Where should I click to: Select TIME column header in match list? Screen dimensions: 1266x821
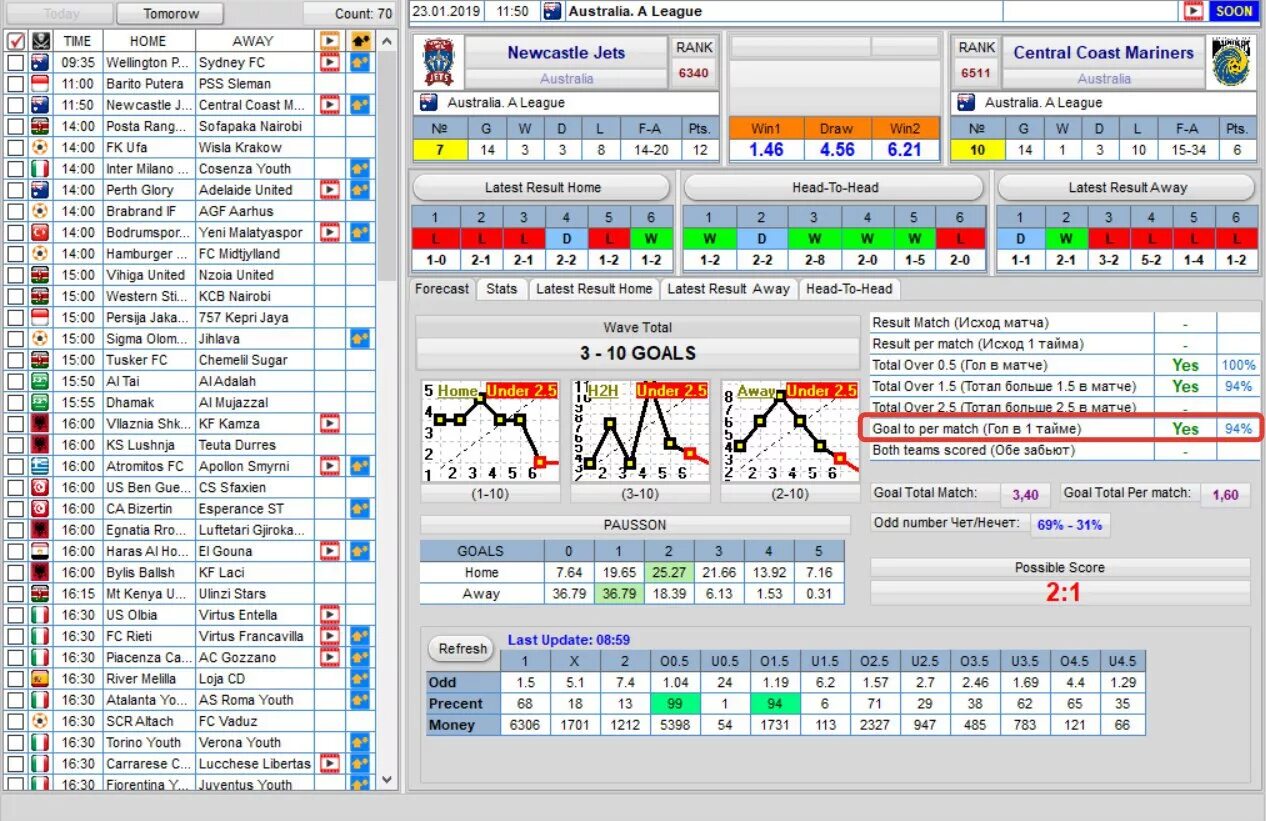[77, 41]
